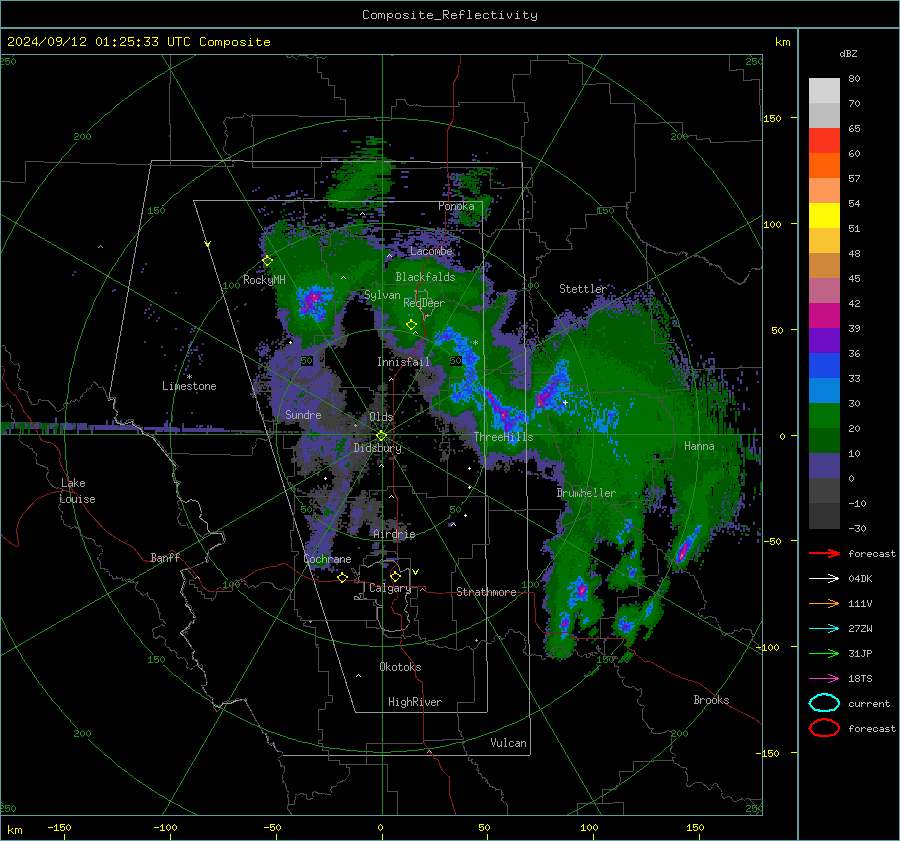The height and width of the screenshot is (841, 900).
Task: Select the yellow diamond marker below Cochrane
Action: (343, 577)
